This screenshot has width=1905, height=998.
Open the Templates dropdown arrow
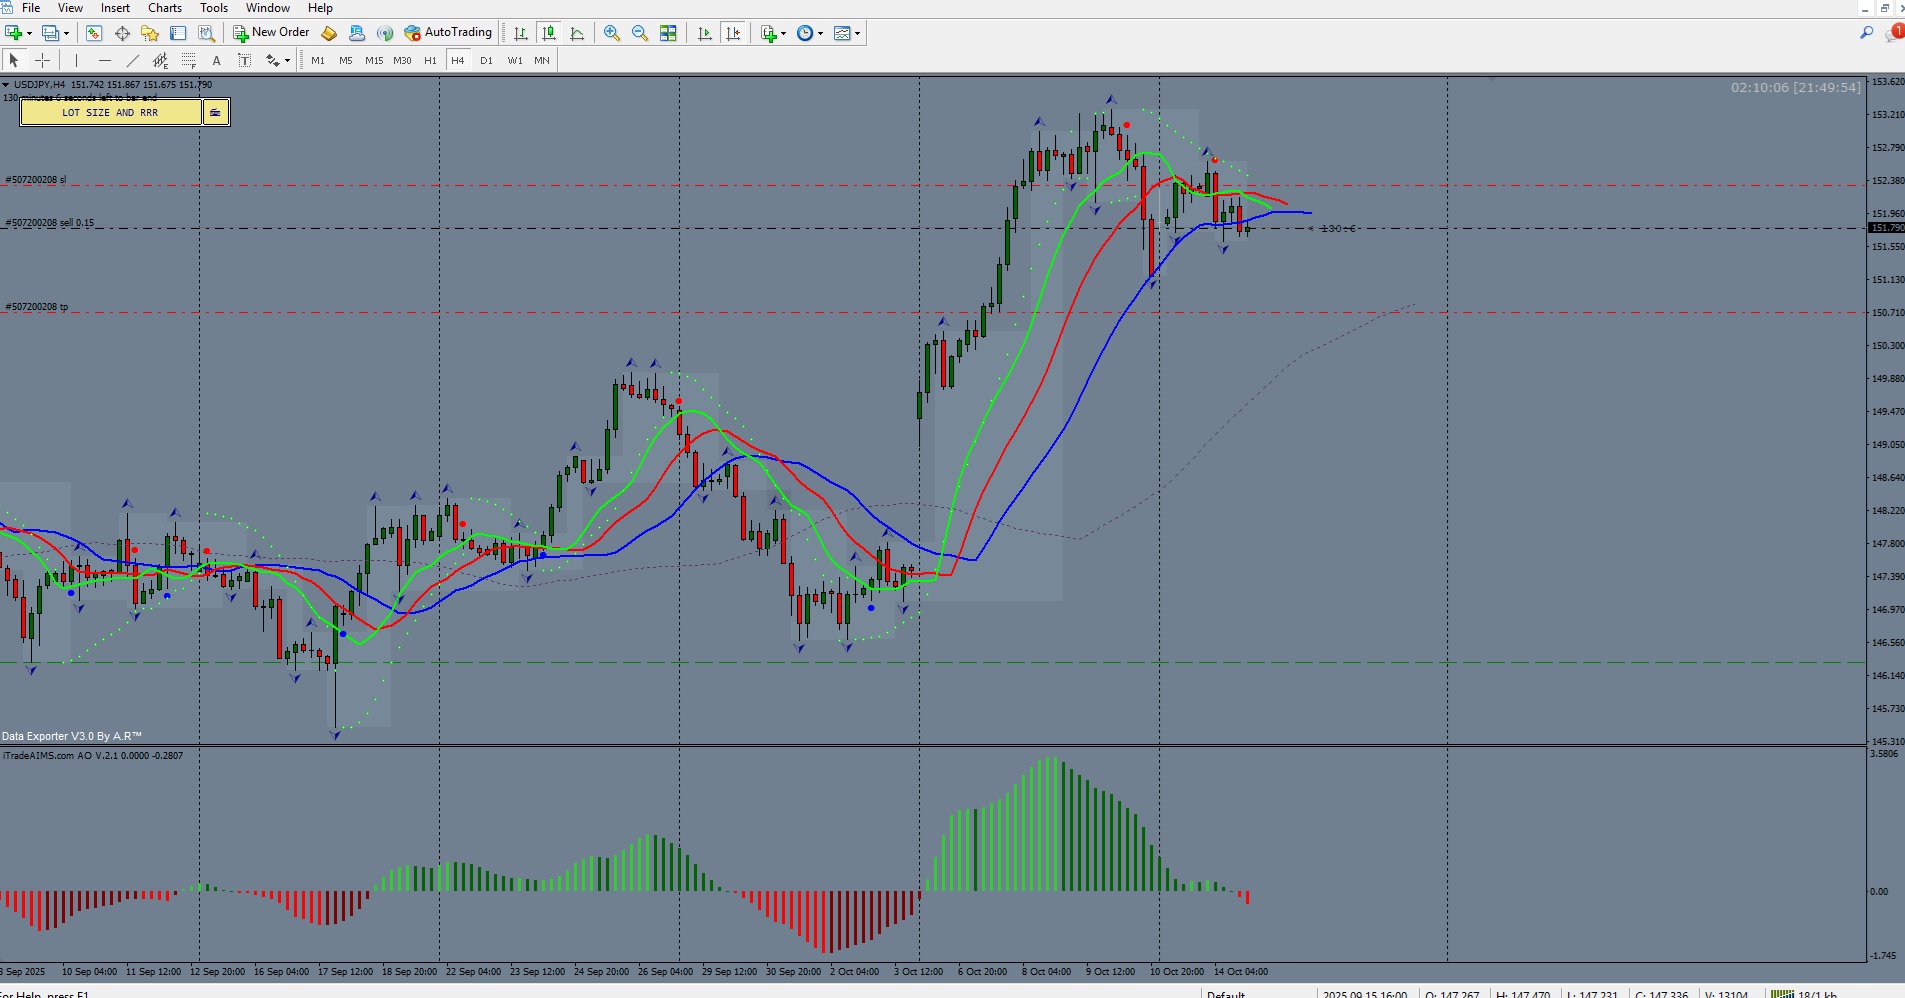tap(858, 33)
